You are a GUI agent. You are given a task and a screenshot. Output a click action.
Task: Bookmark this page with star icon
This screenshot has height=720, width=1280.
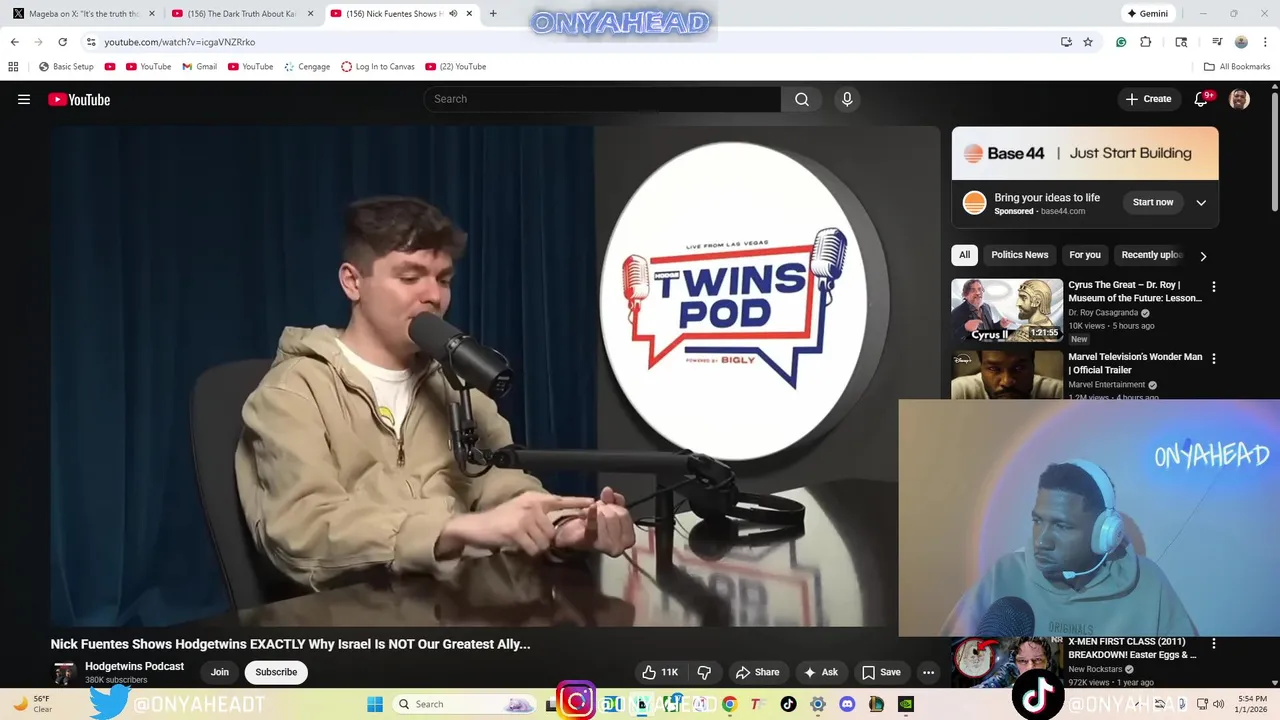[1088, 42]
